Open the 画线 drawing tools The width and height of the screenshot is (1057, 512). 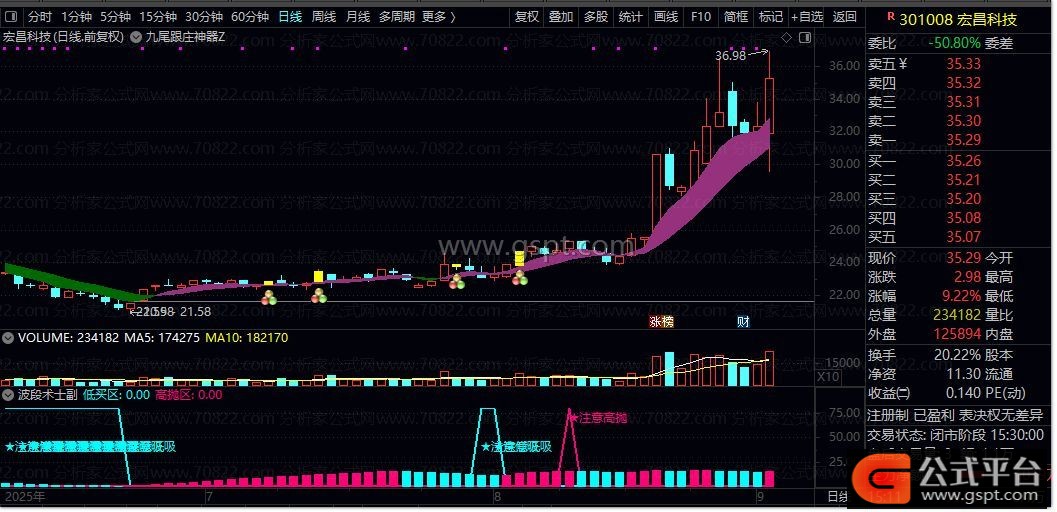665,17
